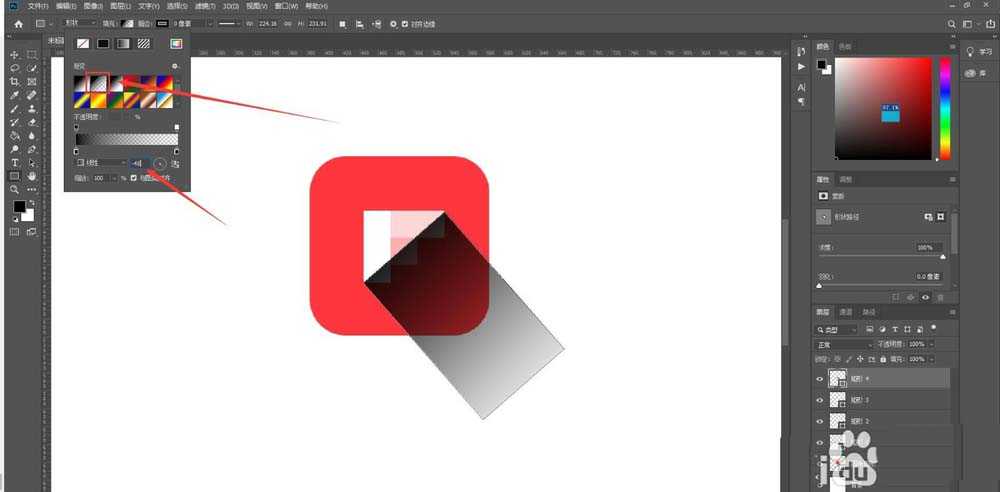This screenshot has height=492, width=1000.
Task: Select the Horizontal Type tool
Action: pos(15,162)
